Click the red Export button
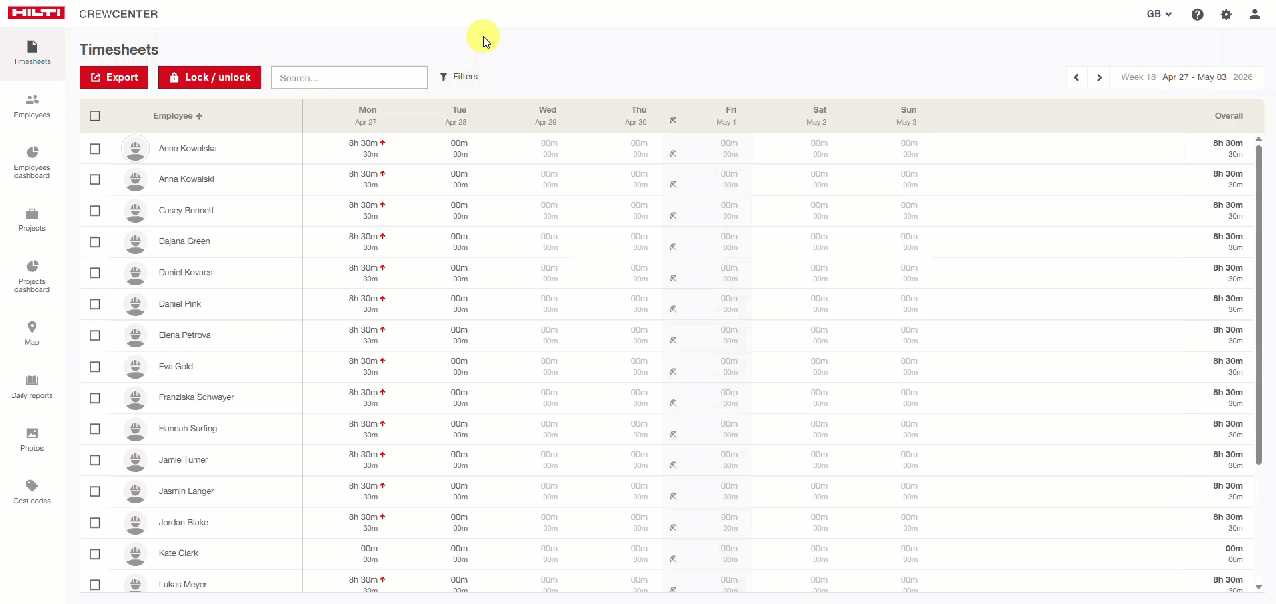The image size is (1276, 604). pyautogui.click(x=114, y=78)
